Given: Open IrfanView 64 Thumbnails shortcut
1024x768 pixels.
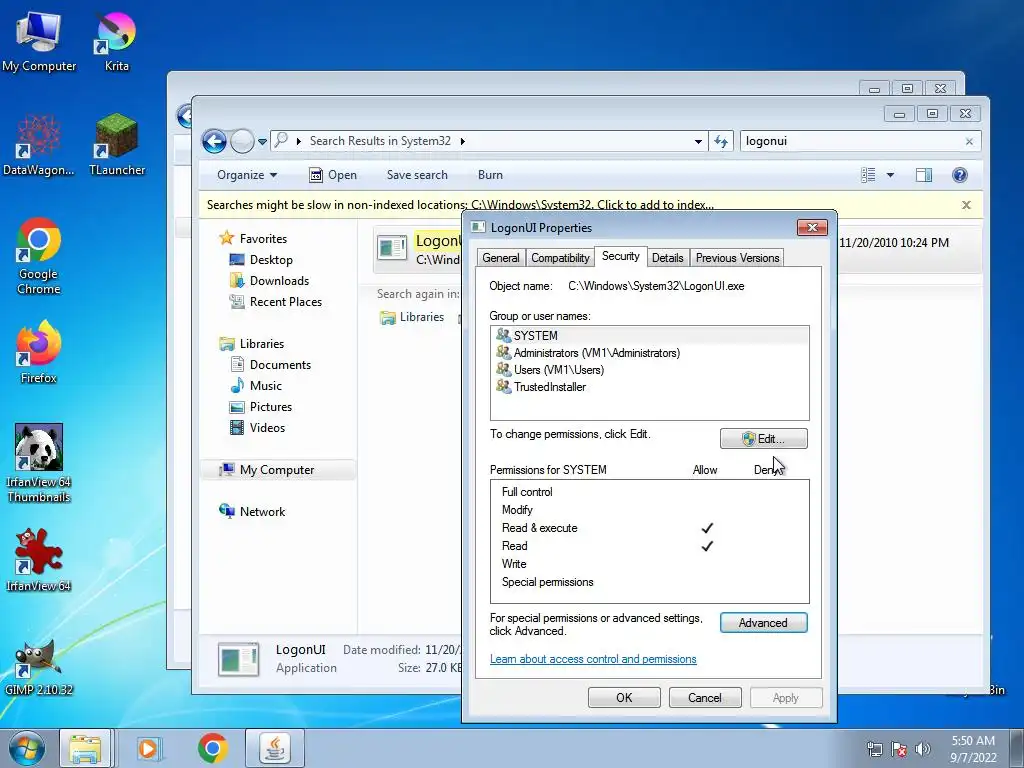Looking at the screenshot, I should 39,463.
